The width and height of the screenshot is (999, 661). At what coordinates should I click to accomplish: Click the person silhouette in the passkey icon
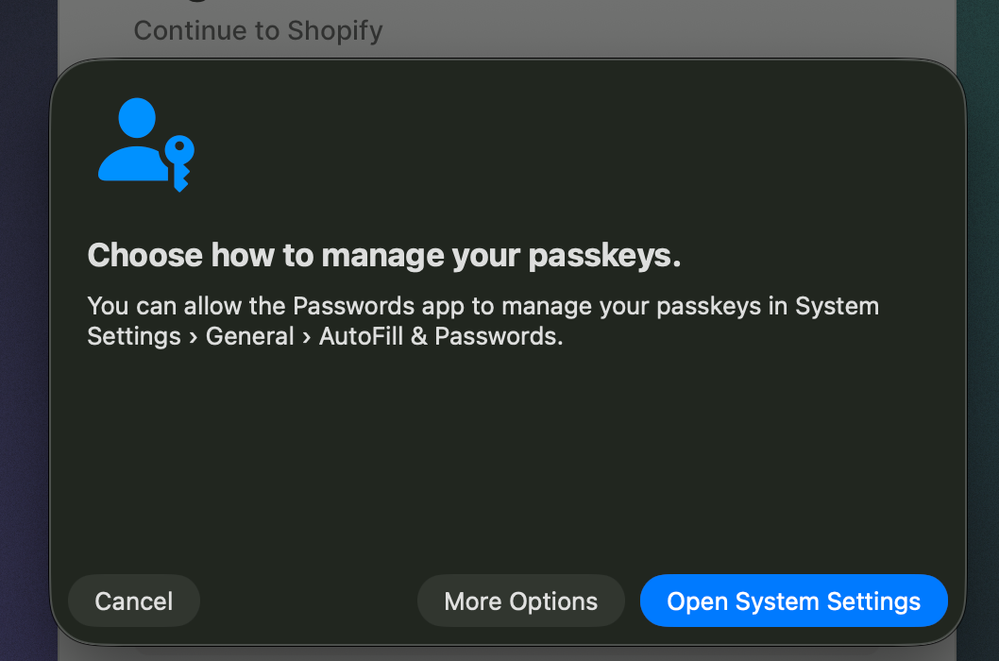[135, 140]
